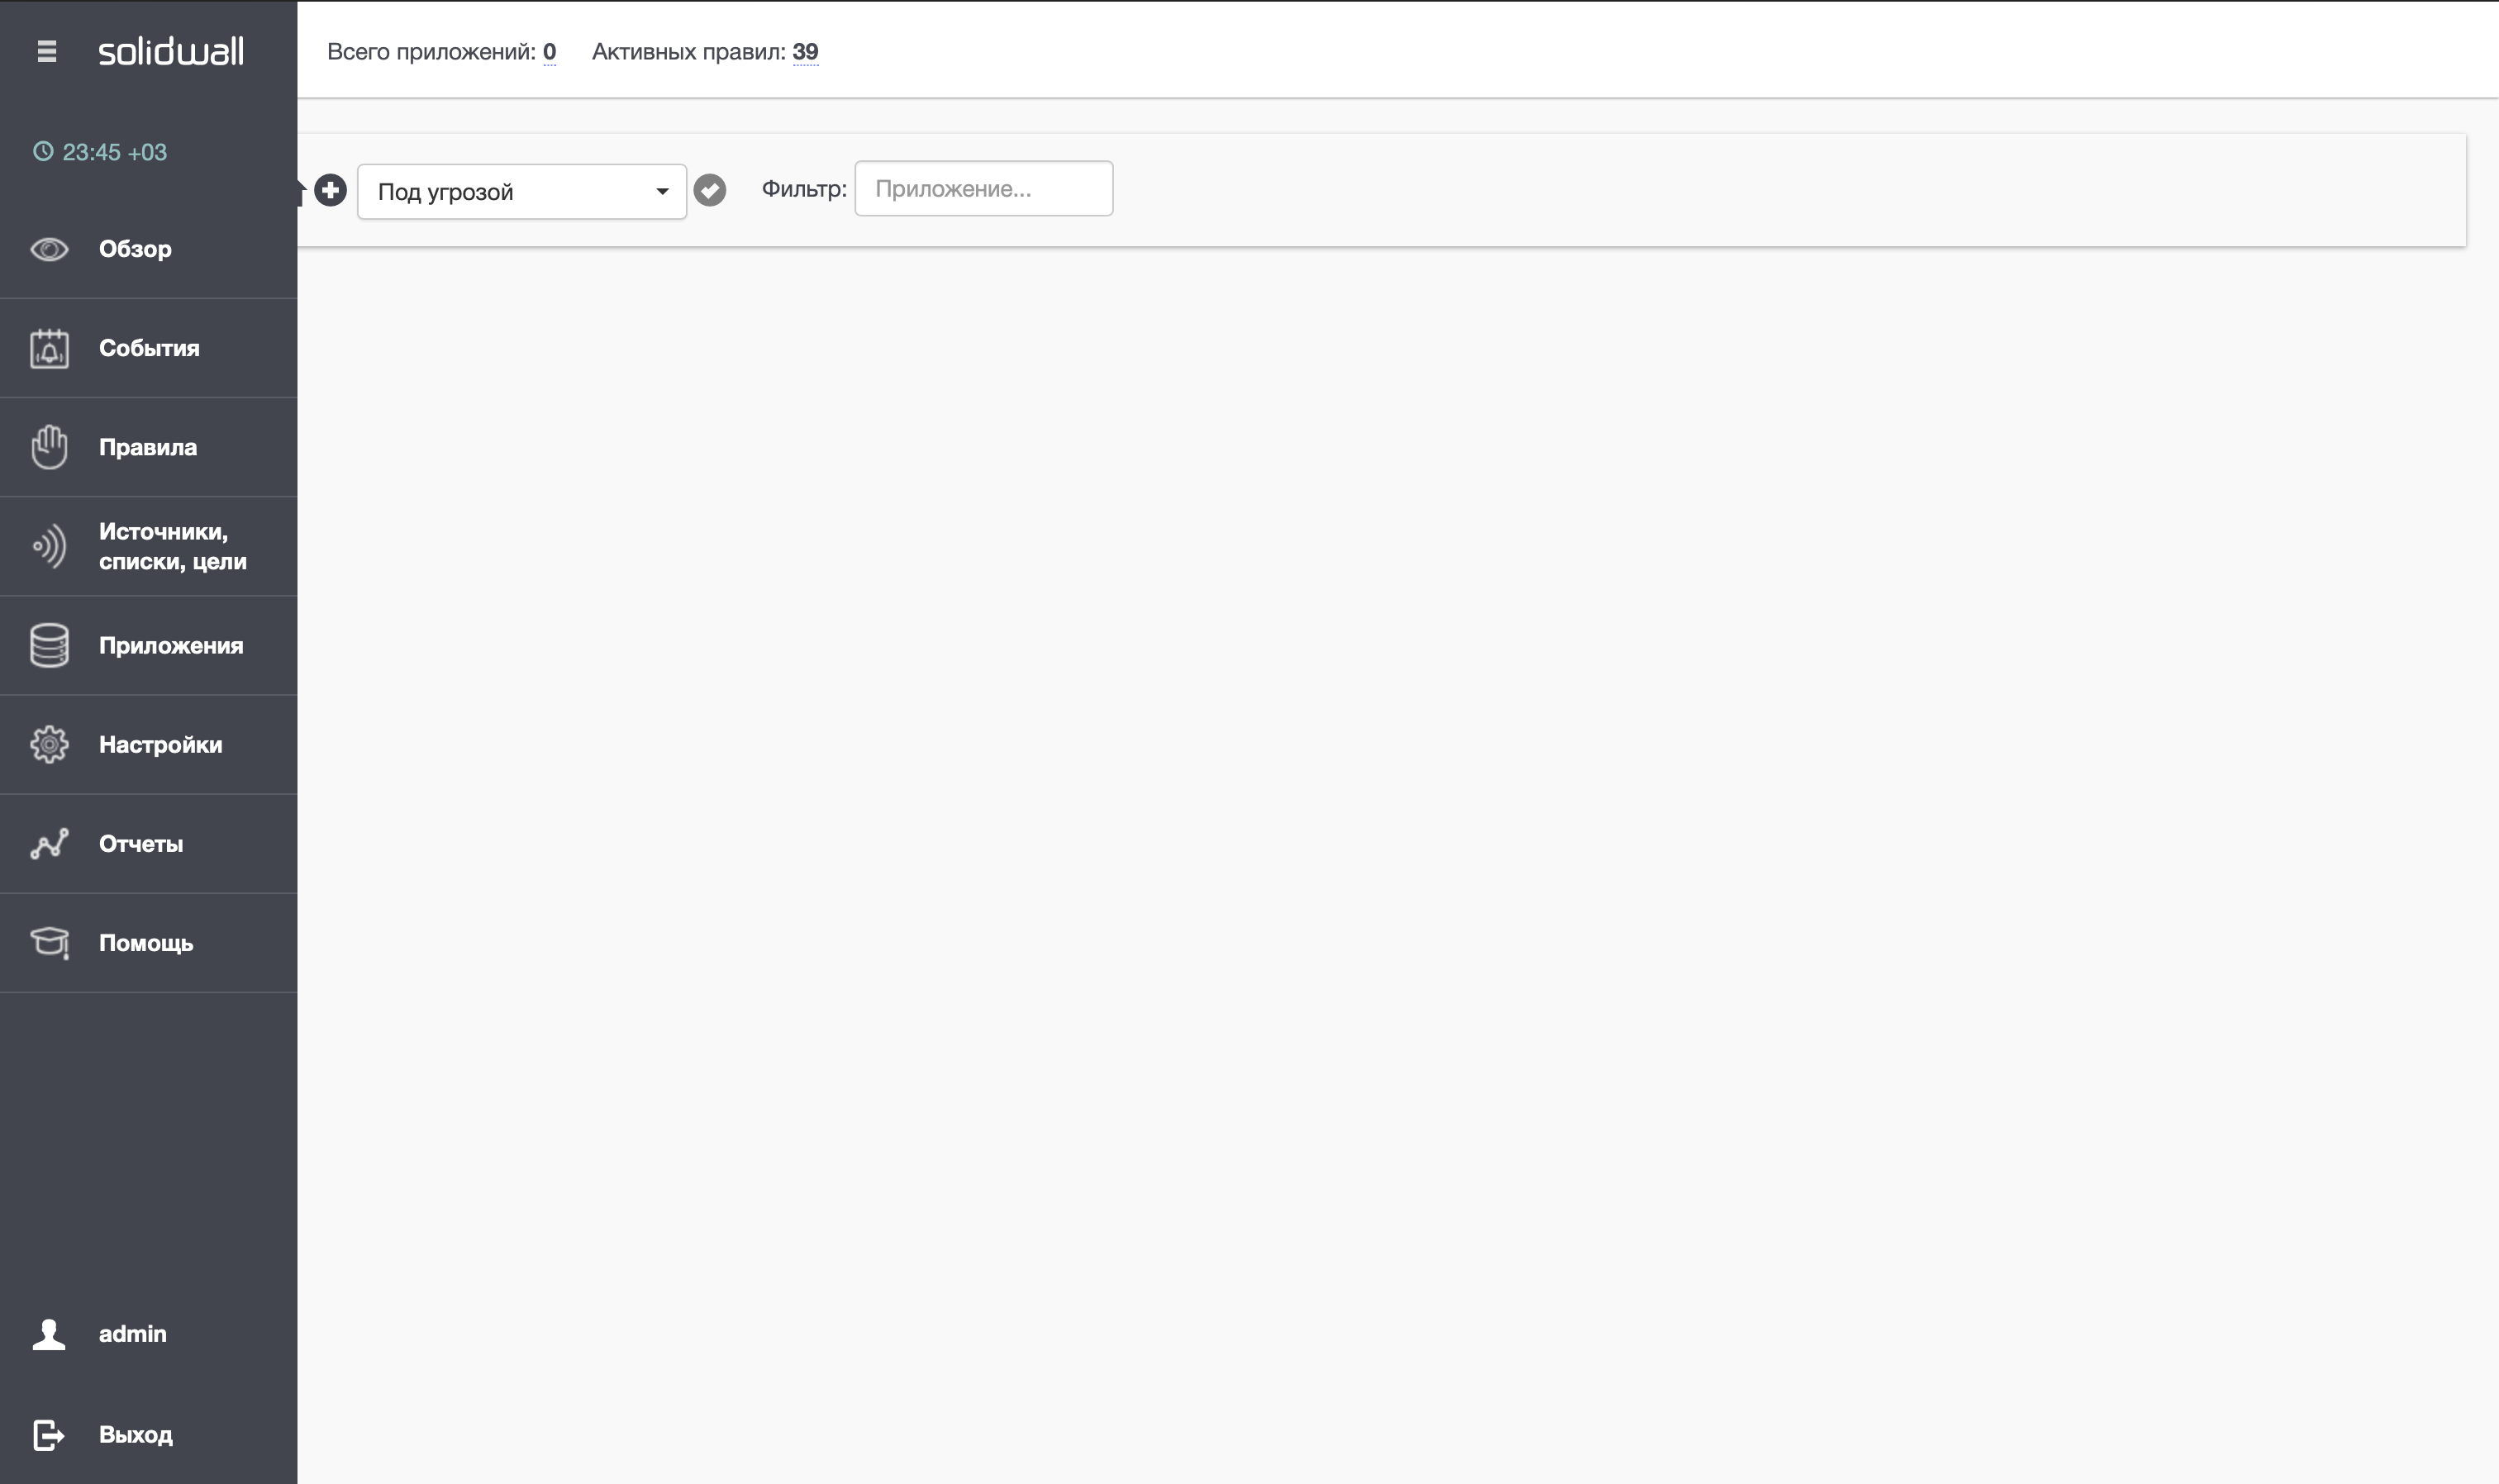Open the Отчеты section

(148, 843)
